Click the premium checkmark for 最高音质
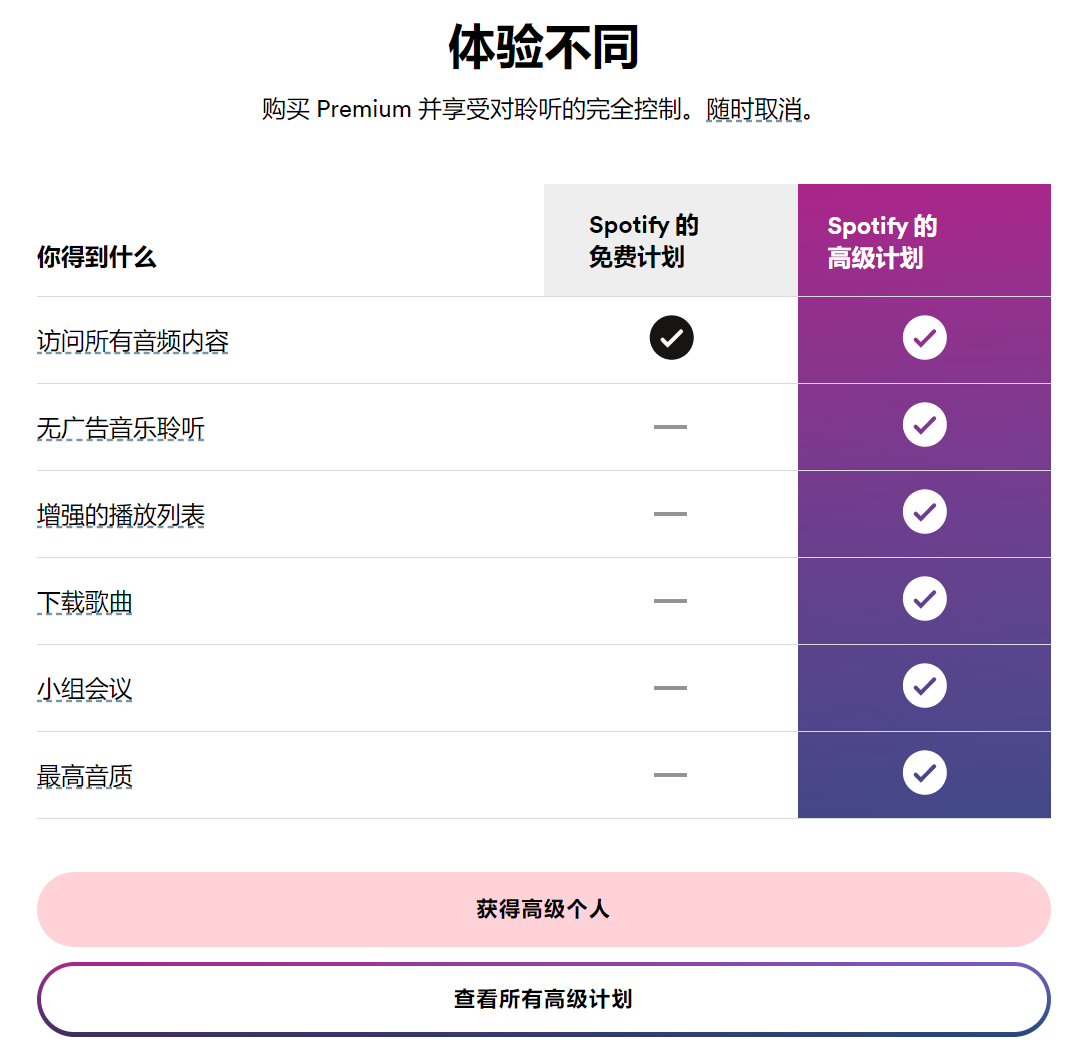This screenshot has width=1083, height=1048. pos(924,773)
